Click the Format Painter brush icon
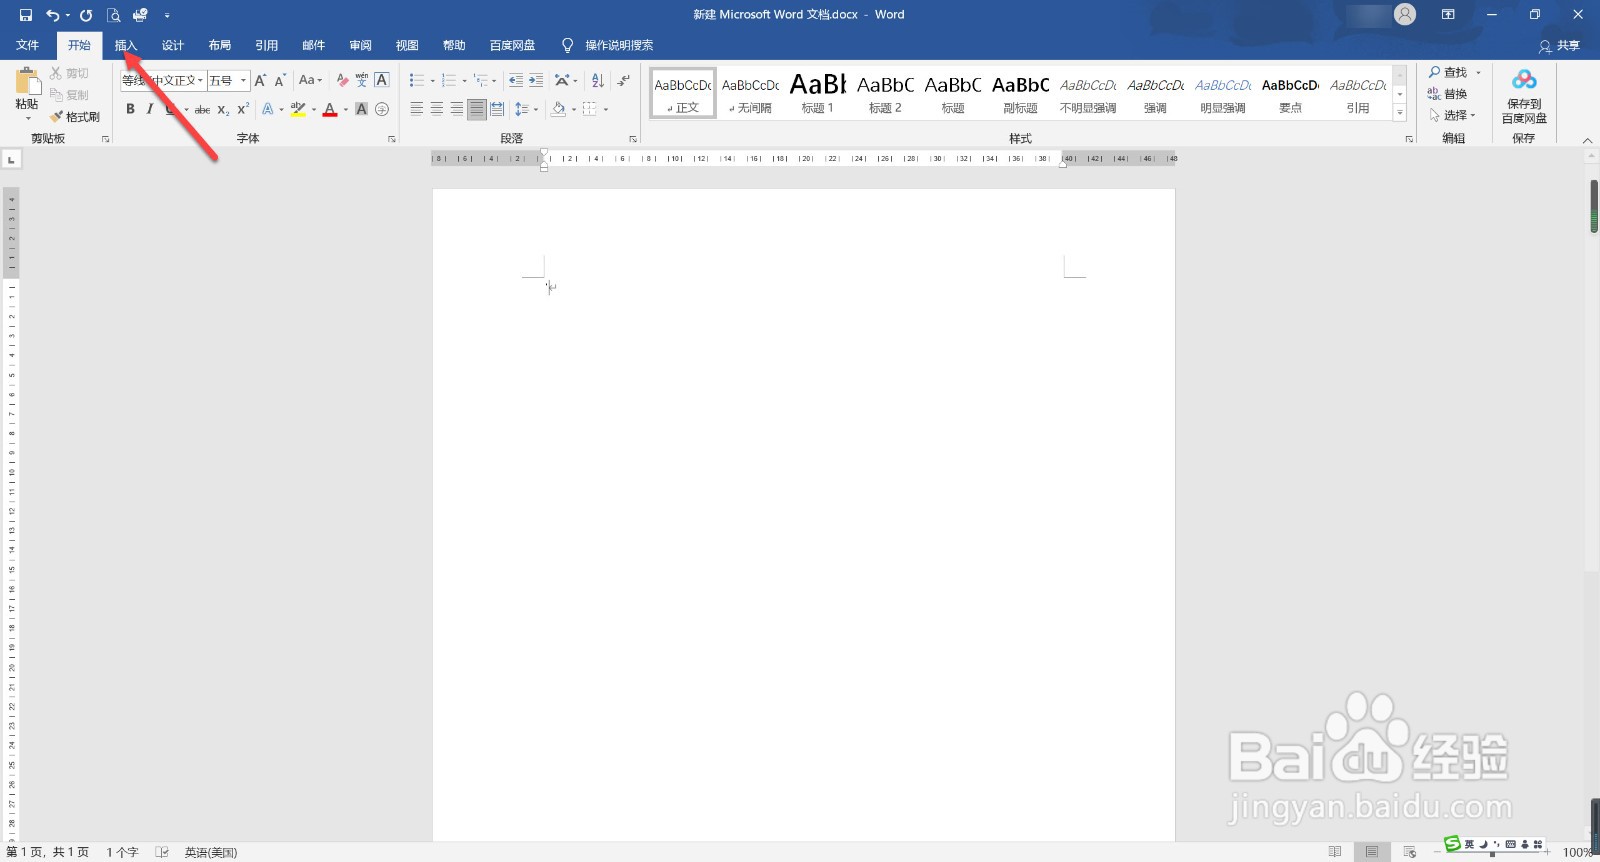The width and height of the screenshot is (1600, 862). 56,117
